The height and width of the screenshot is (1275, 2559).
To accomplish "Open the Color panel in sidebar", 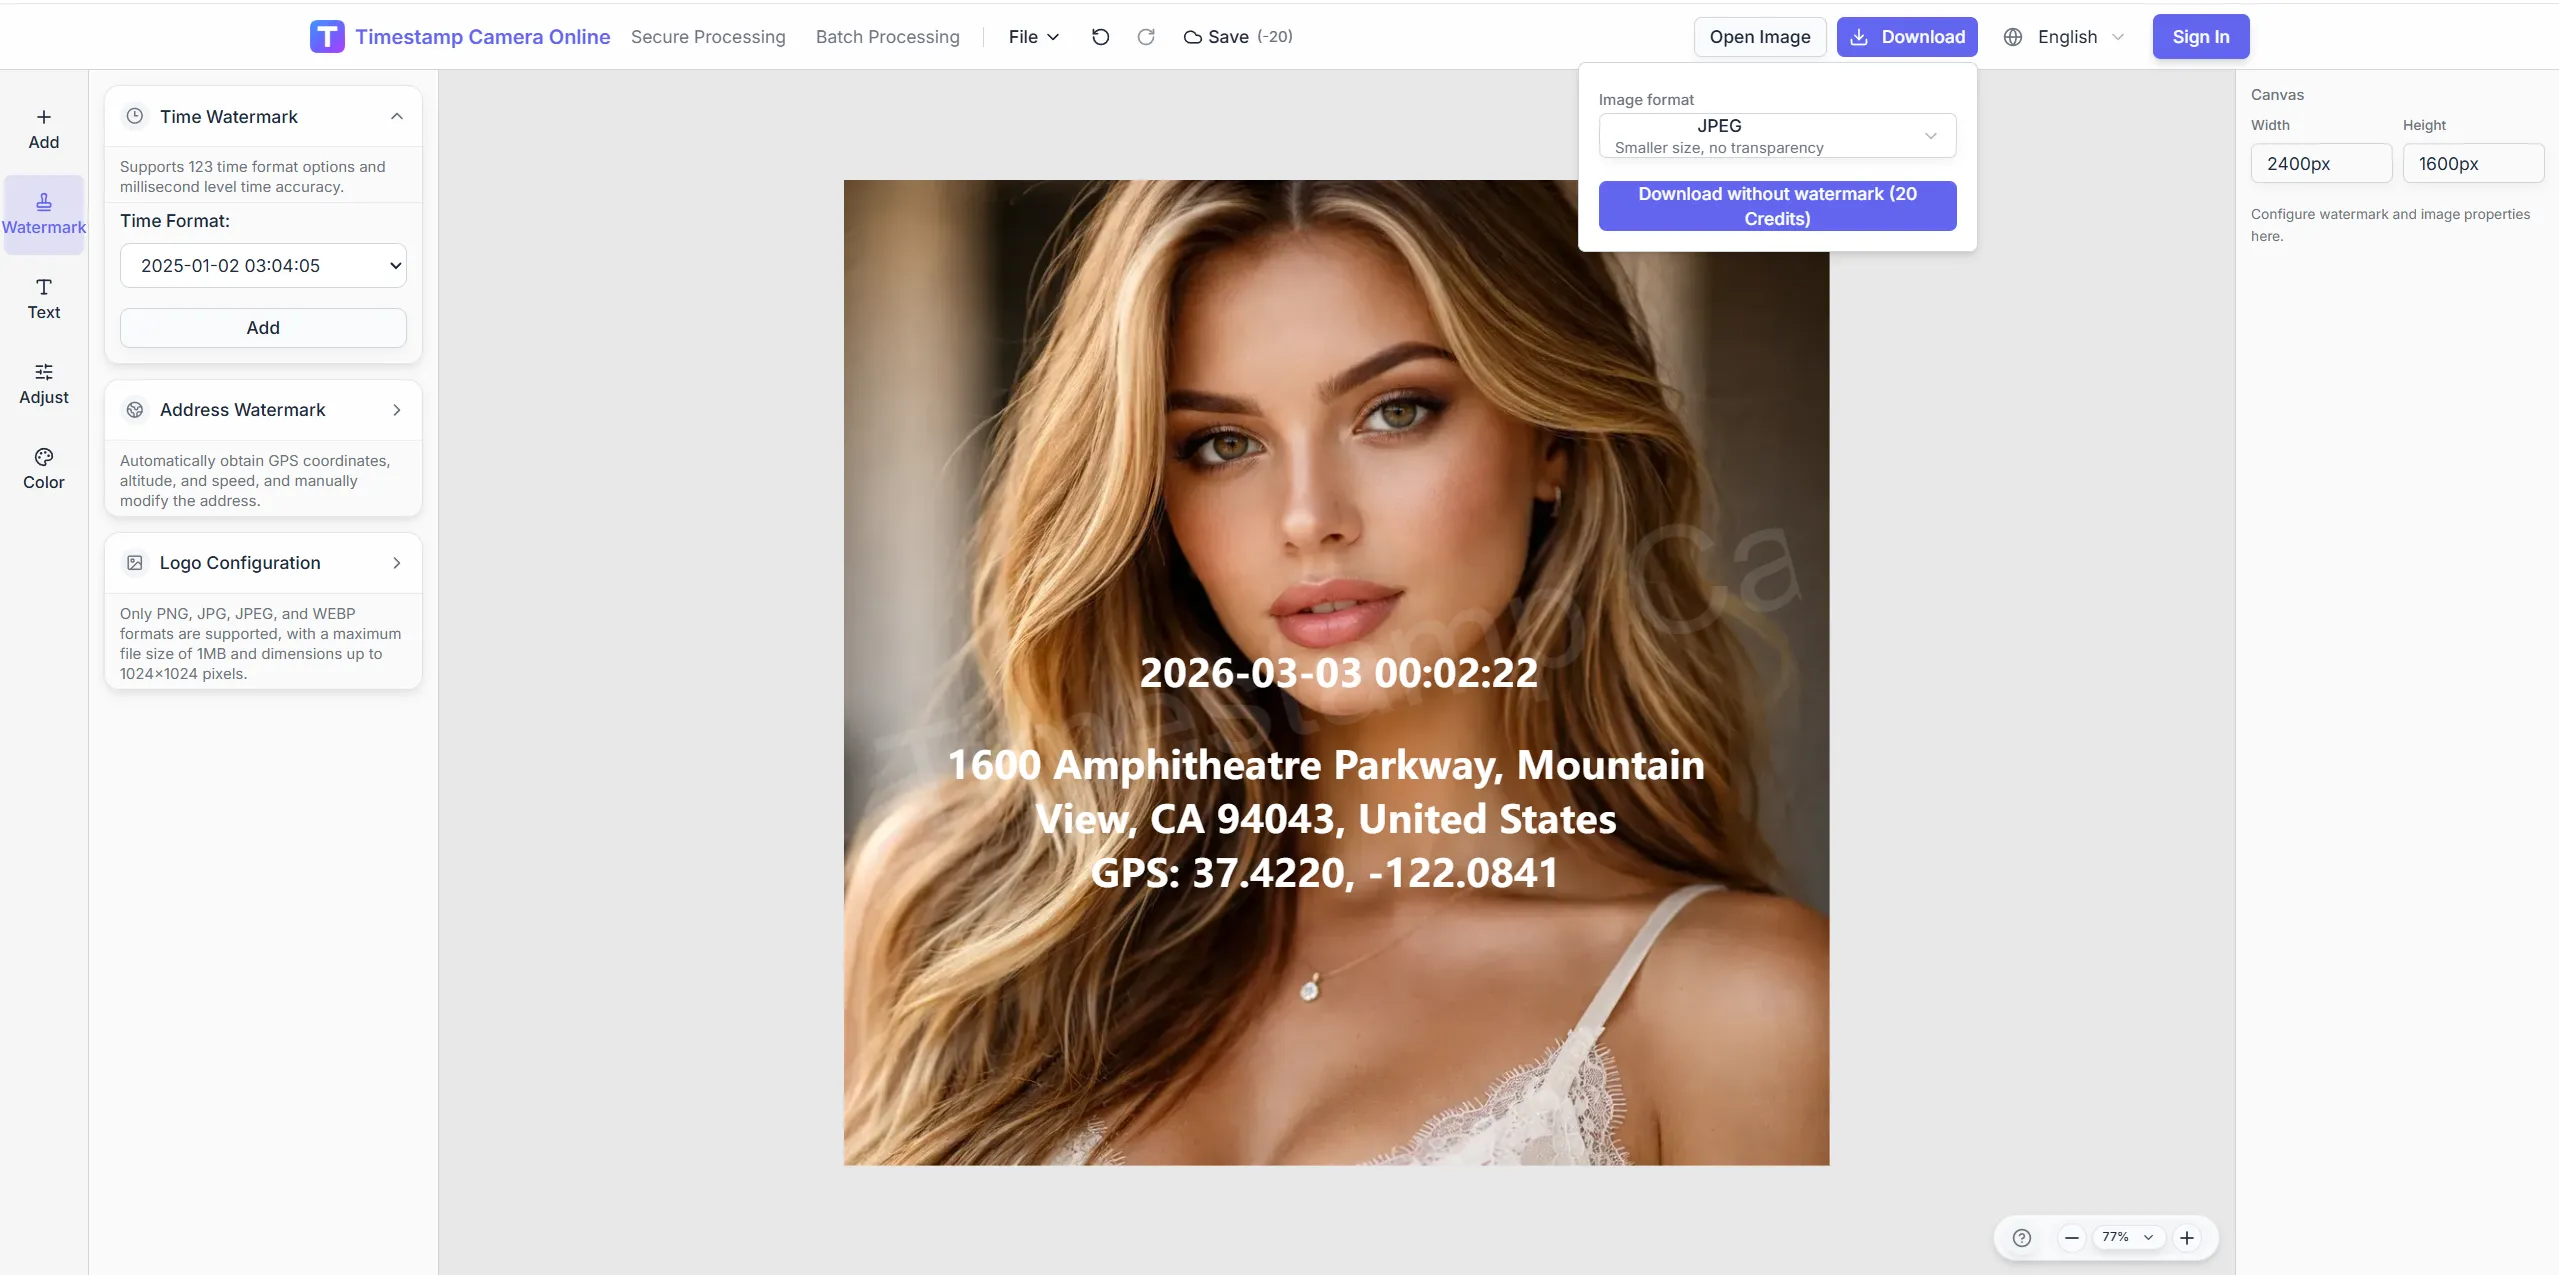I will point(44,467).
